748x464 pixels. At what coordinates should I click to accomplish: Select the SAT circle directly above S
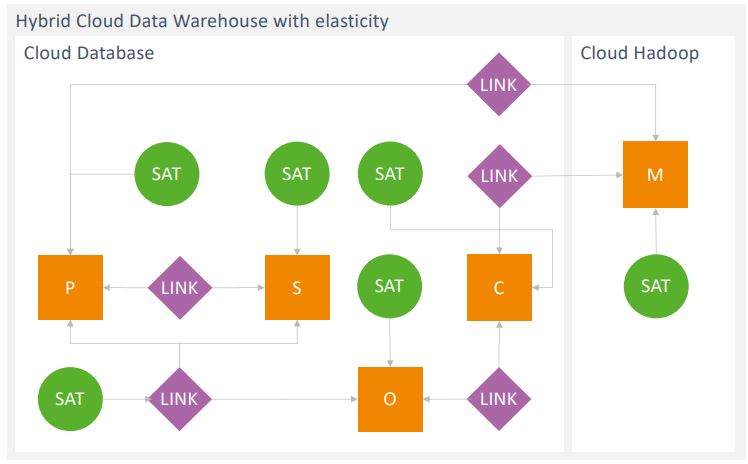coord(297,174)
